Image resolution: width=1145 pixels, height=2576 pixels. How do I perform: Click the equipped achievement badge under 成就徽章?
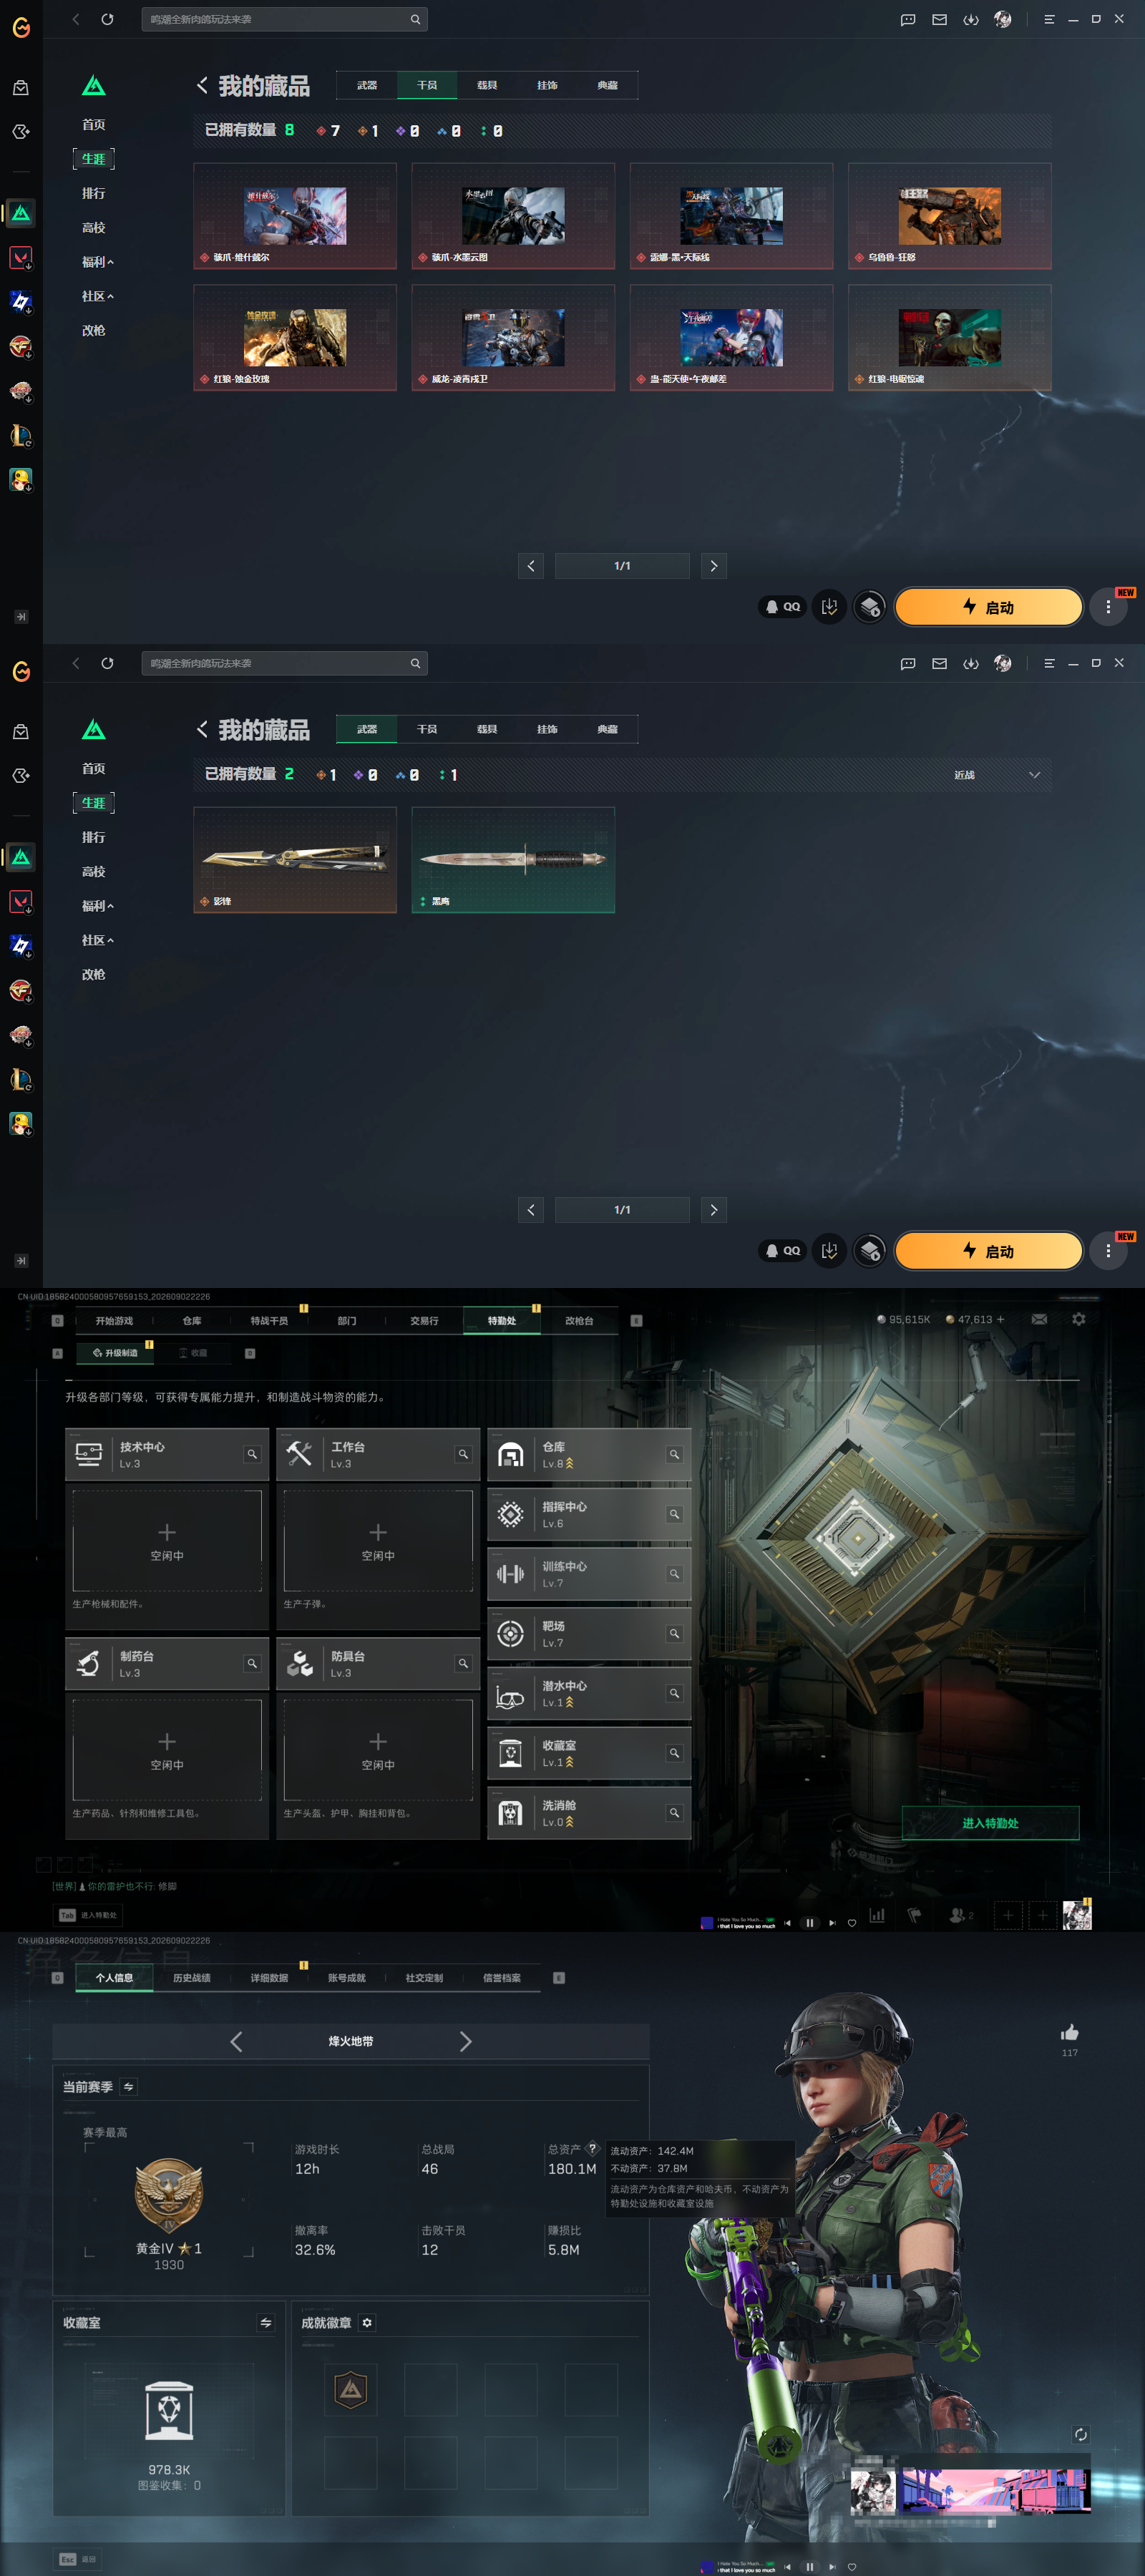pos(350,2390)
